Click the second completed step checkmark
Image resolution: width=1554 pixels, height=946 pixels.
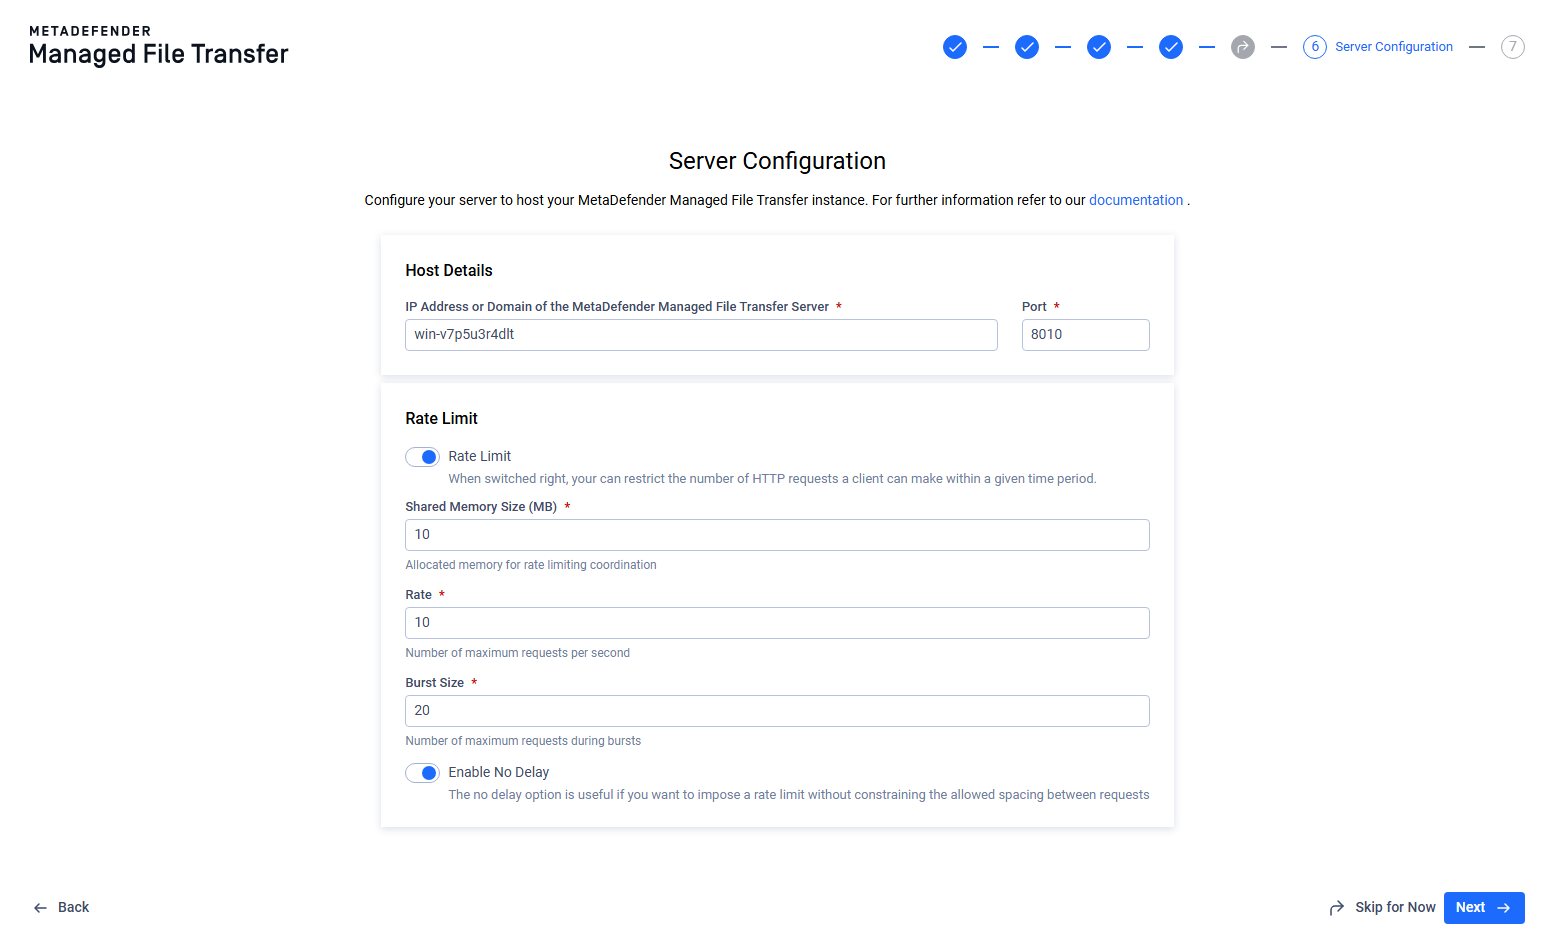[x=1027, y=47]
